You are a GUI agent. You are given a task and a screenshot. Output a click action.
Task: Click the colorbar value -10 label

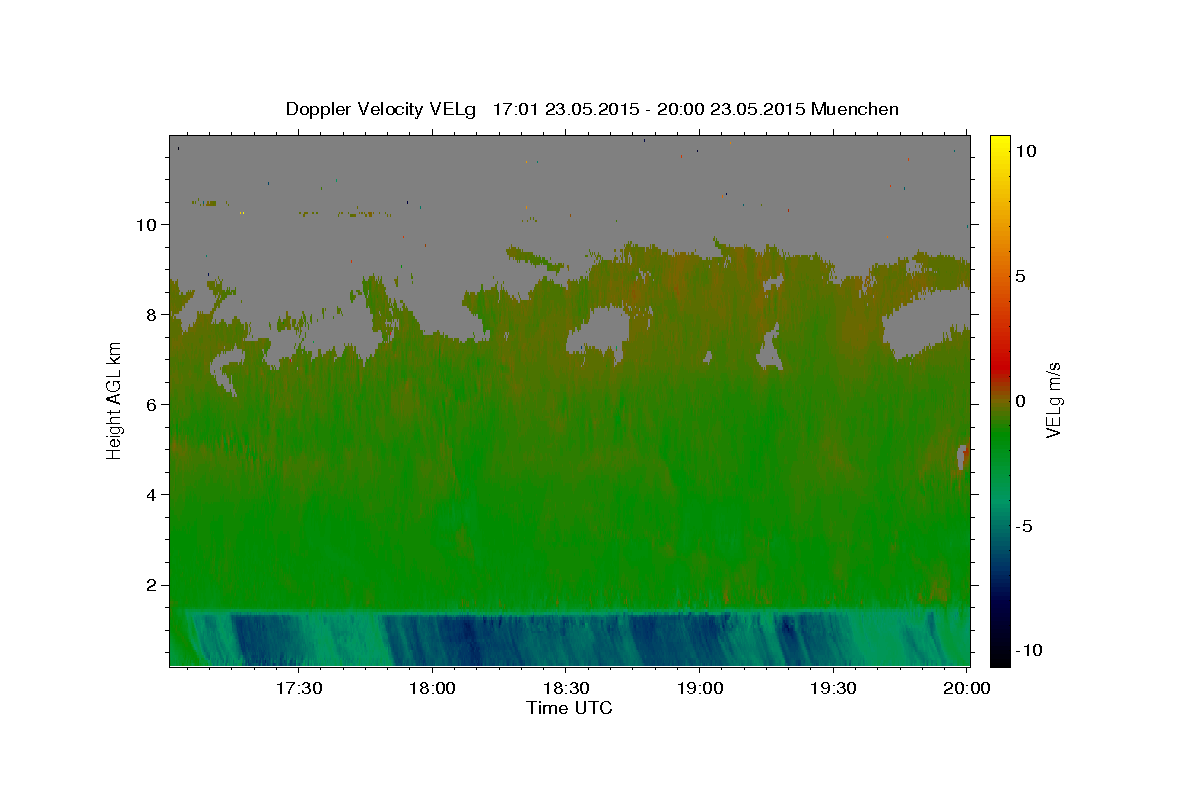pyautogui.click(x=1027, y=651)
